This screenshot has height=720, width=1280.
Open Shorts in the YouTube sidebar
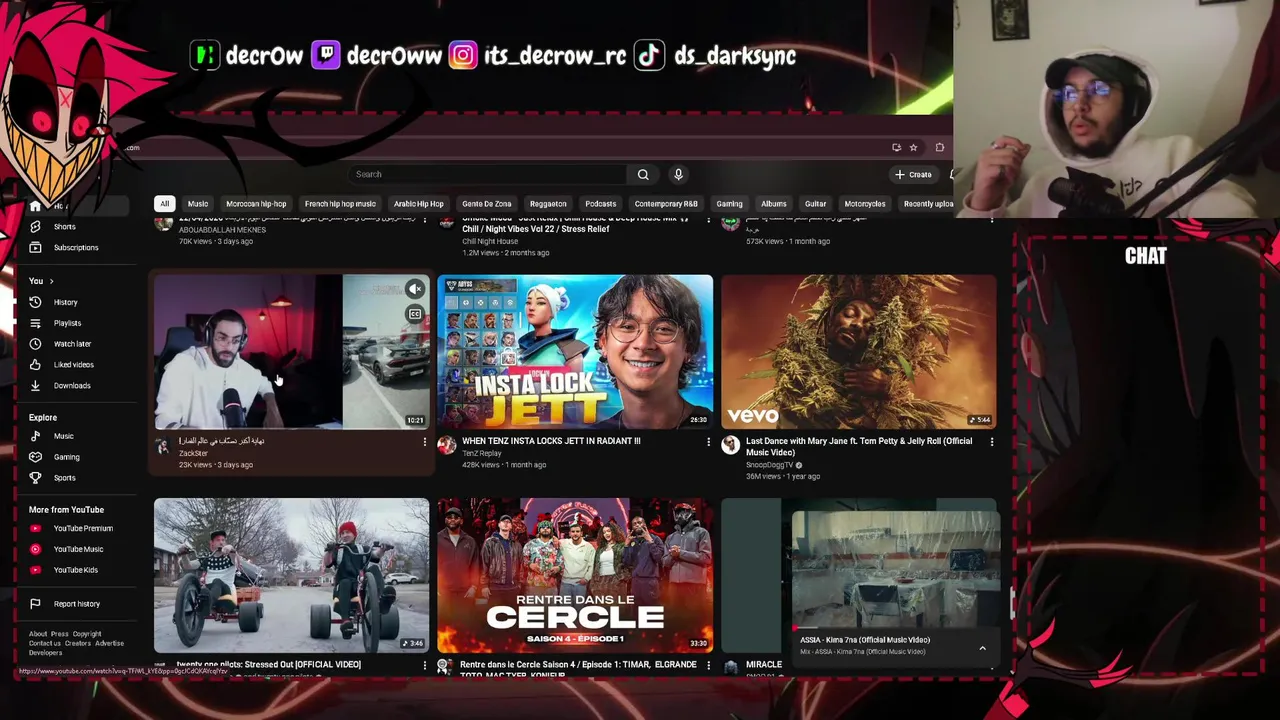pyautogui.click(x=64, y=227)
